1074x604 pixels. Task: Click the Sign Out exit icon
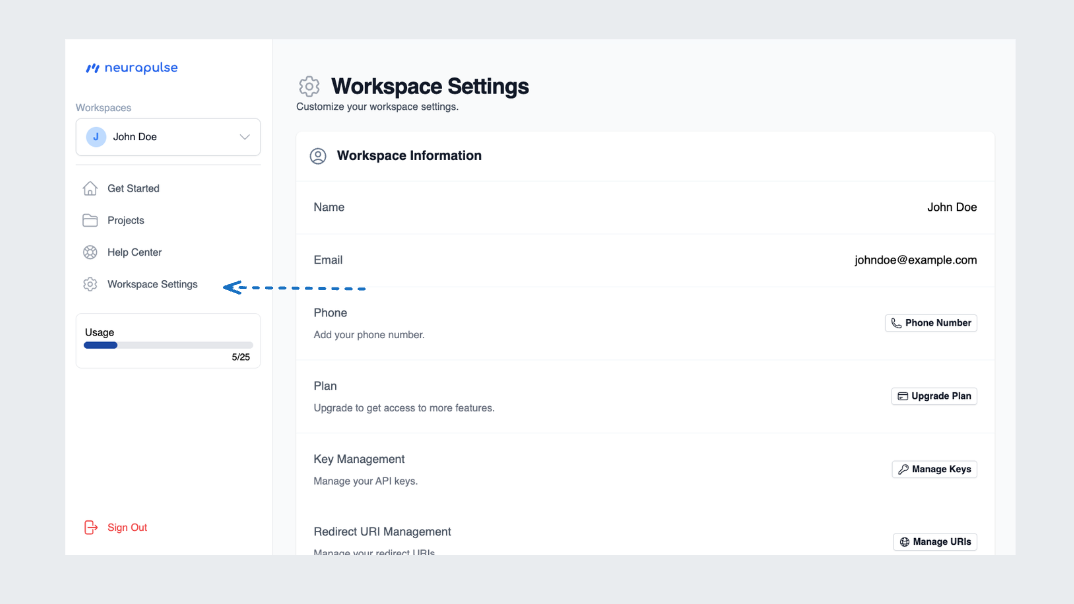89,527
